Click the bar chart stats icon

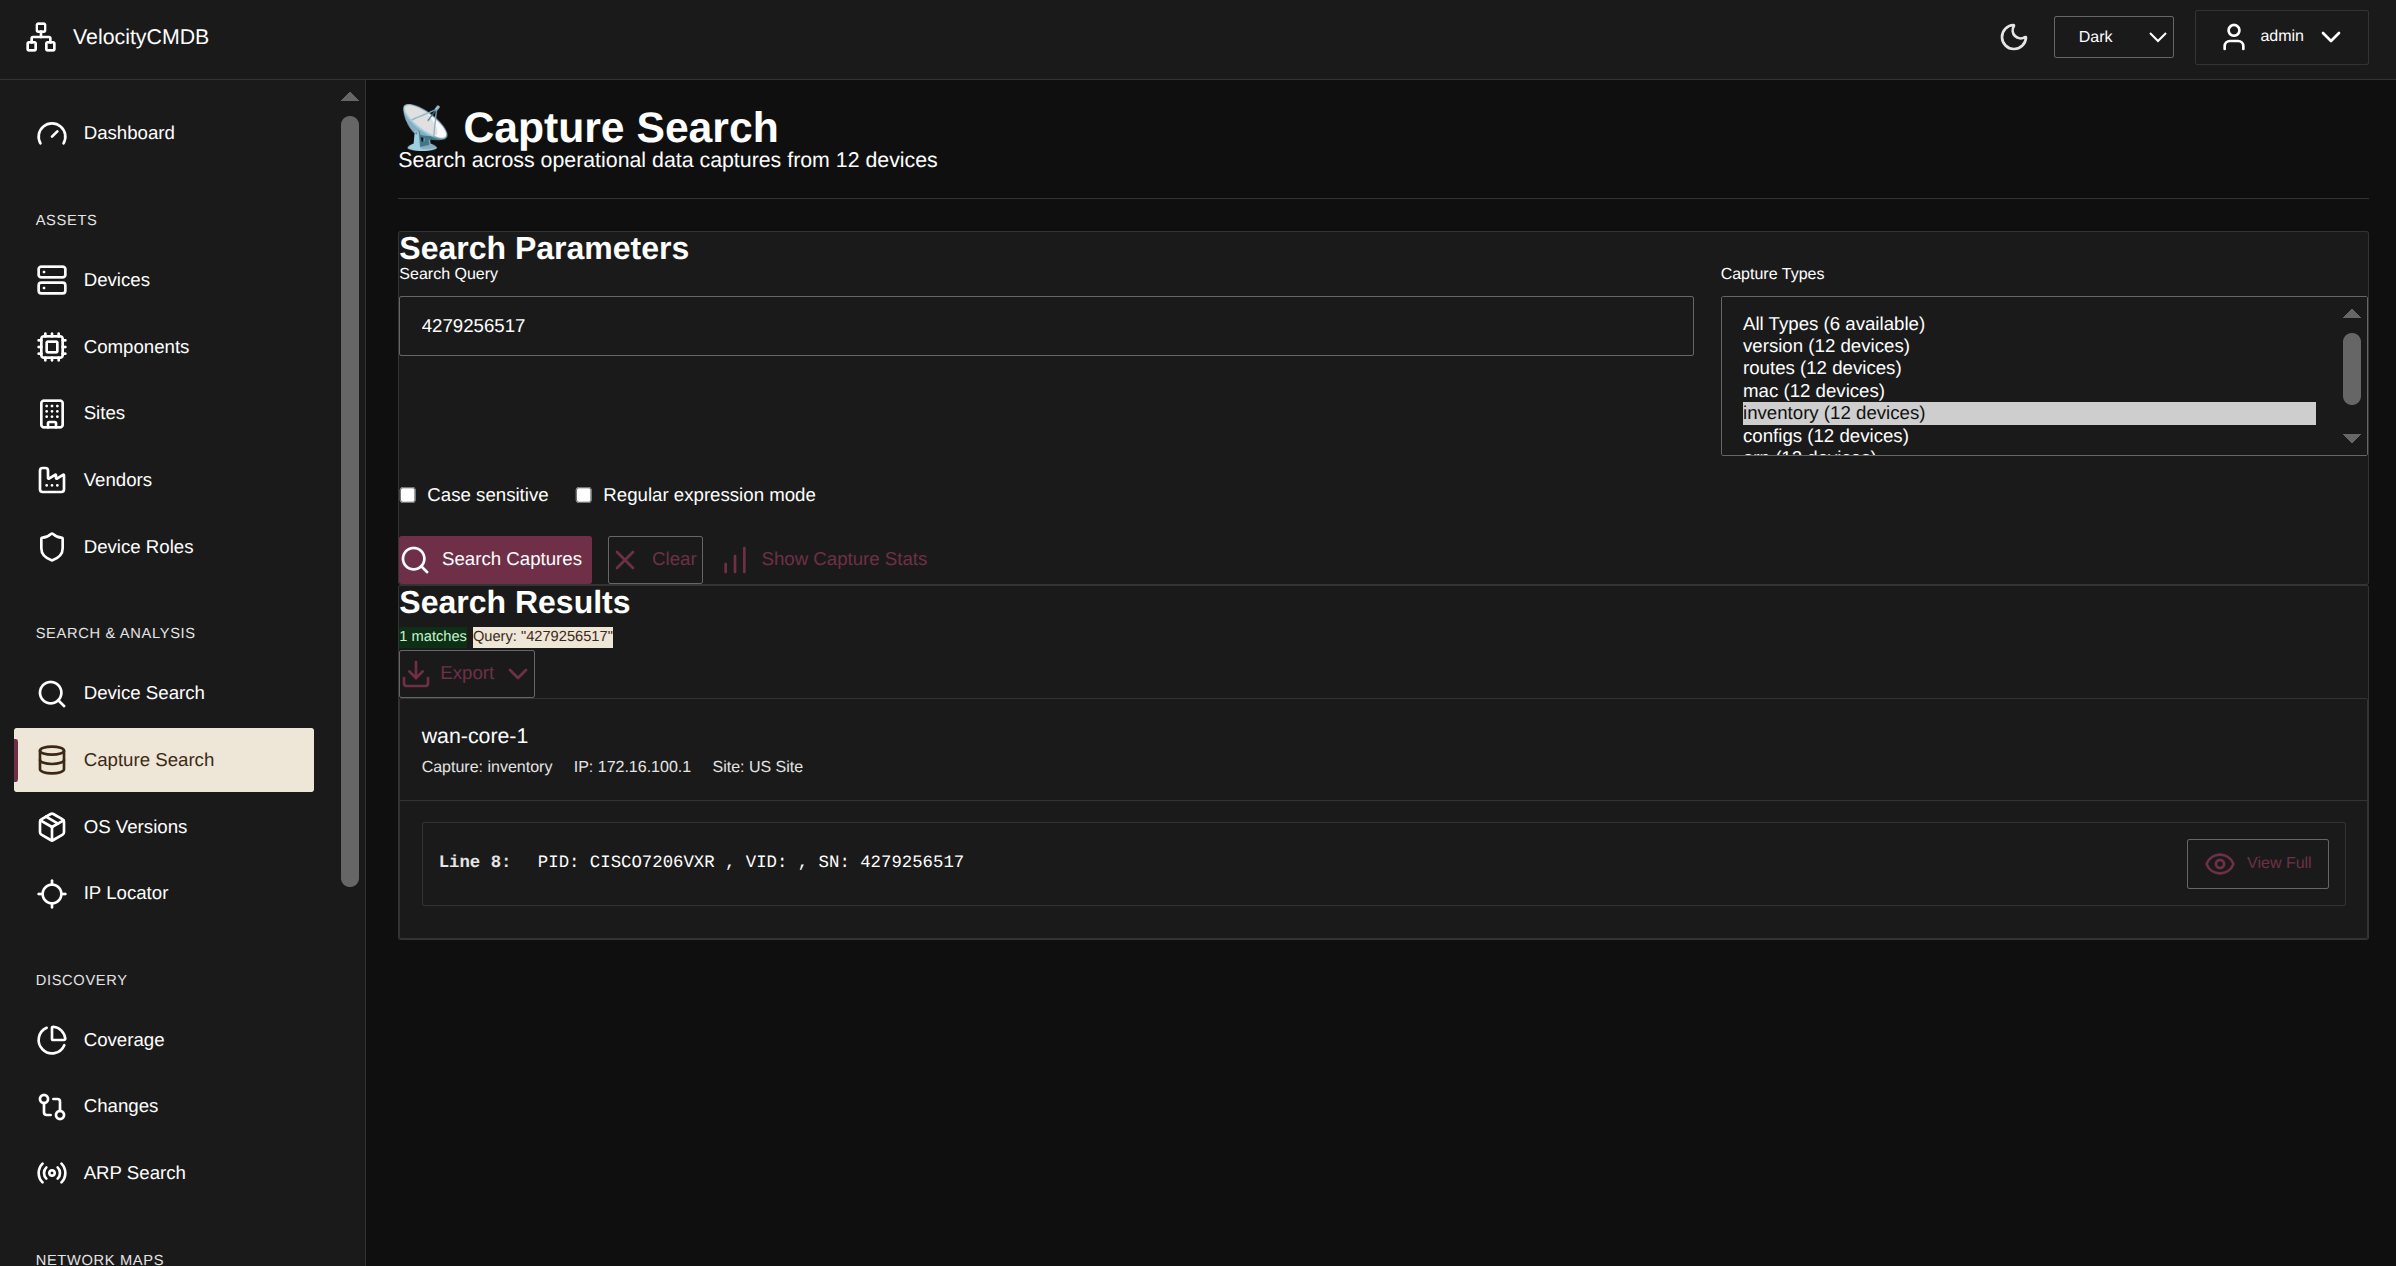point(735,560)
